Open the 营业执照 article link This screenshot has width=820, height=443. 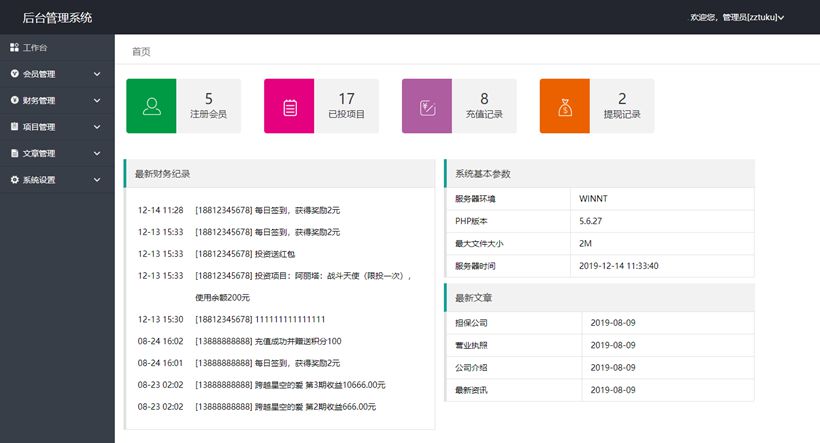point(471,345)
